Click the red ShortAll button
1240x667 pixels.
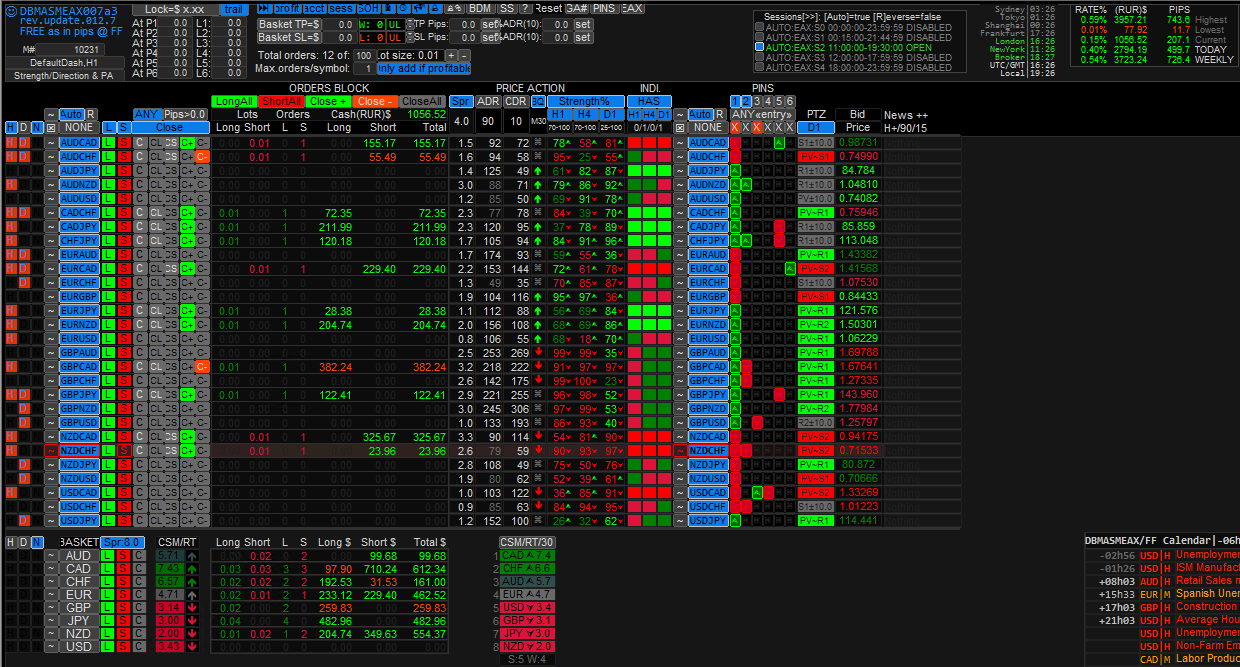tap(281, 101)
